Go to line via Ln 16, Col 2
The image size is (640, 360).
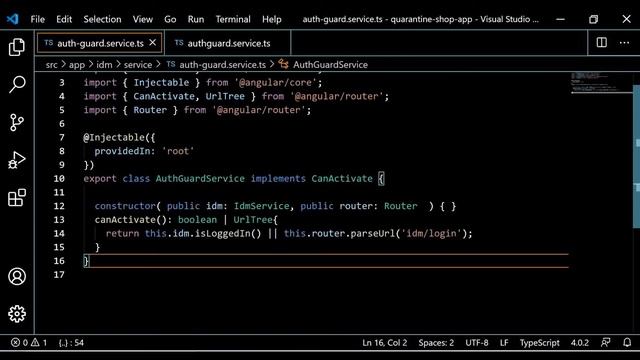[384, 342]
